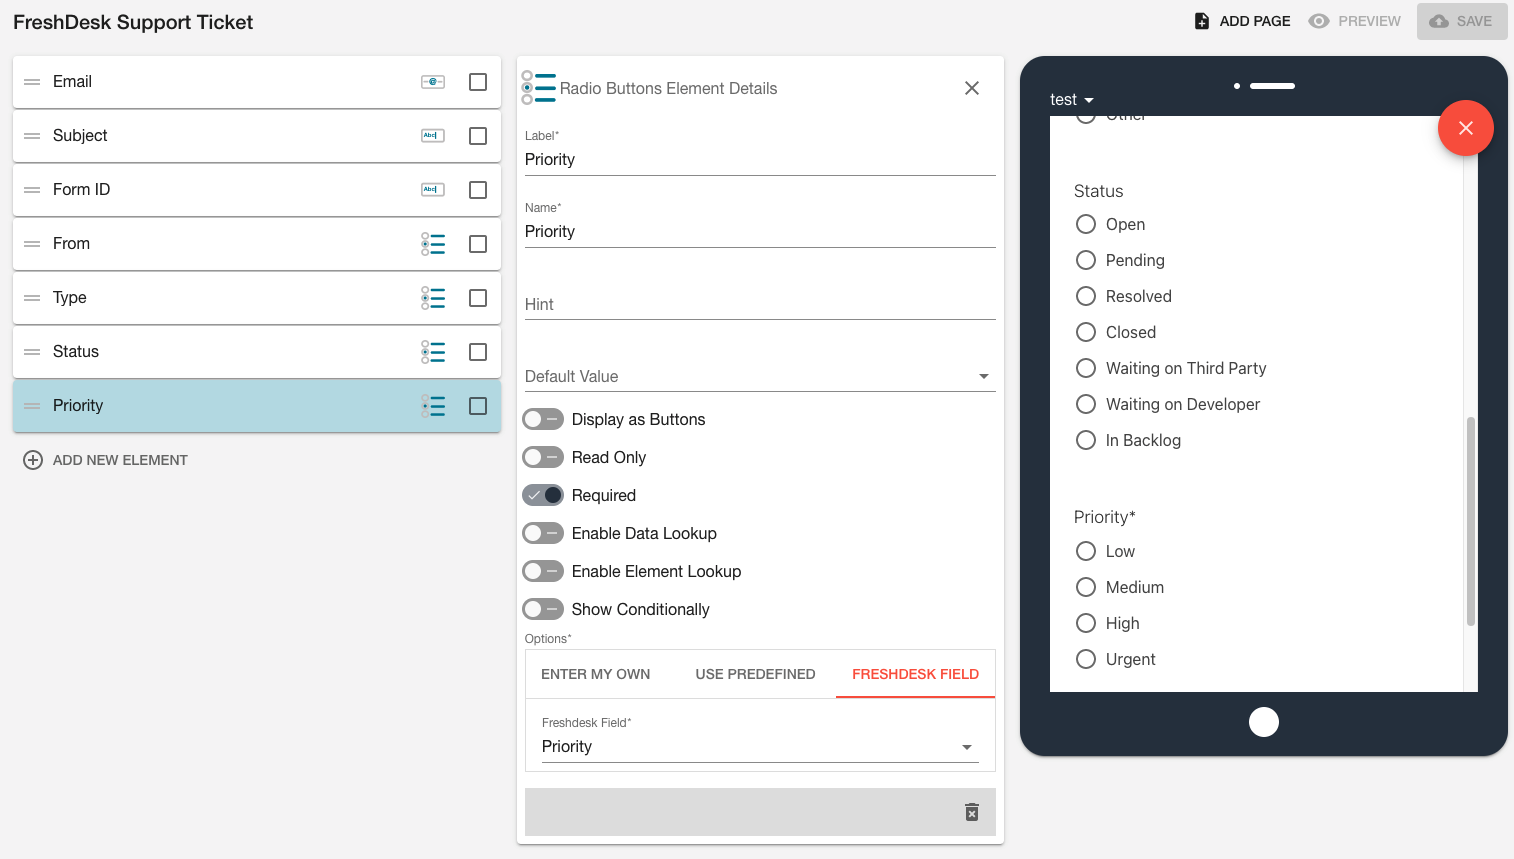
Task: Open the test page dropdown in preview
Action: pyautogui.click(x=1072, y=100)
